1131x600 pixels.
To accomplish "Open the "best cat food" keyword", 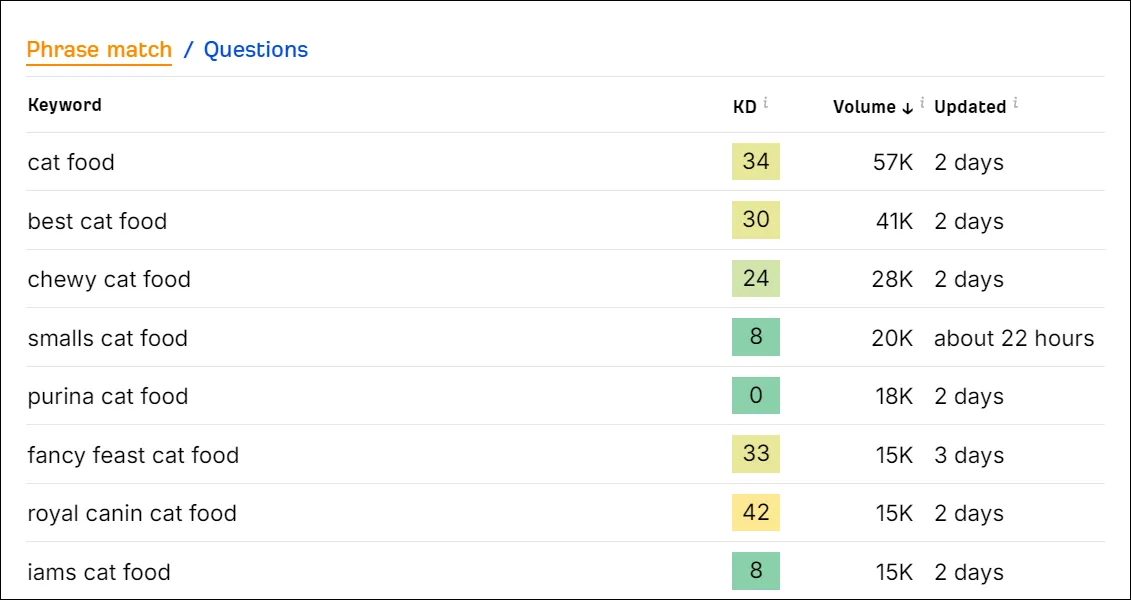I will (97, 220).
